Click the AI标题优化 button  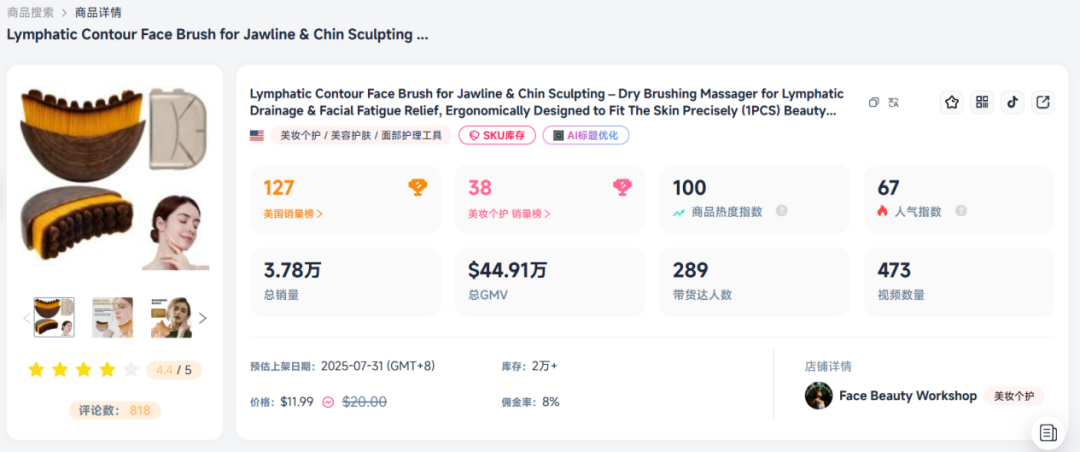(x=586, y=135)
